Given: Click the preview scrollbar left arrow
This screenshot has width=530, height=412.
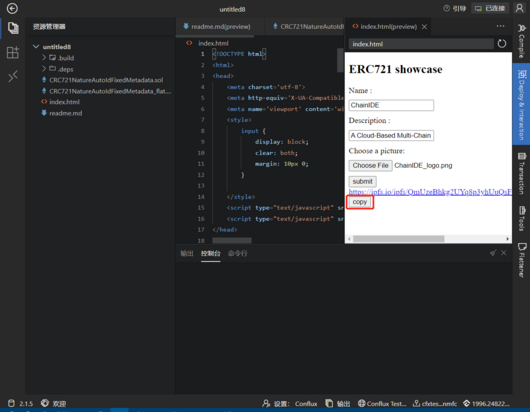Looking at the screenshot, I should tap(349, 239).
